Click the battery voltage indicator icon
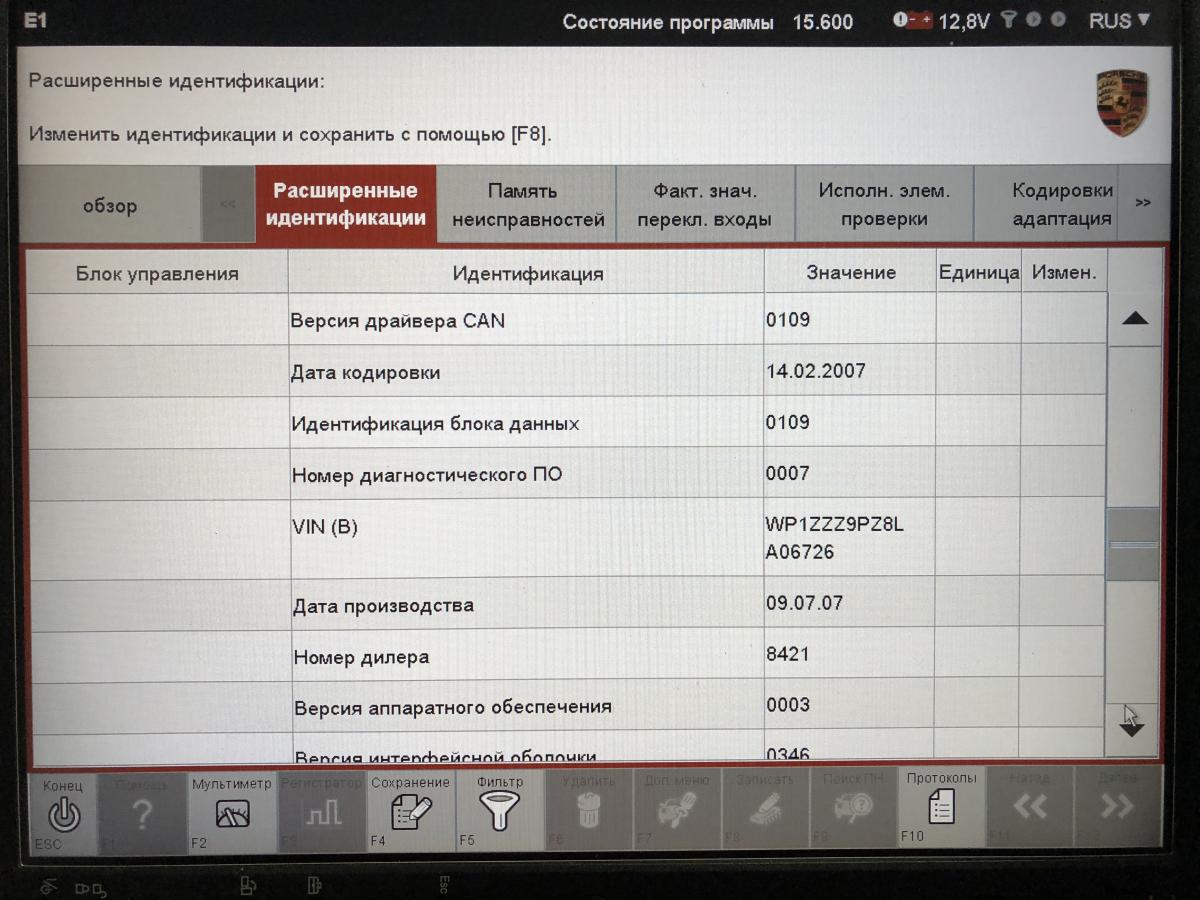The height and width of the screenshot is (900, 1200). point(912,20)
